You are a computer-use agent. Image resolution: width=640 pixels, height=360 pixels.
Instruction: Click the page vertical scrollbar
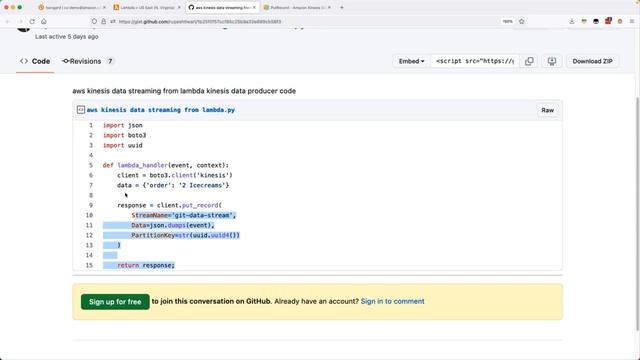click(637, 214)
